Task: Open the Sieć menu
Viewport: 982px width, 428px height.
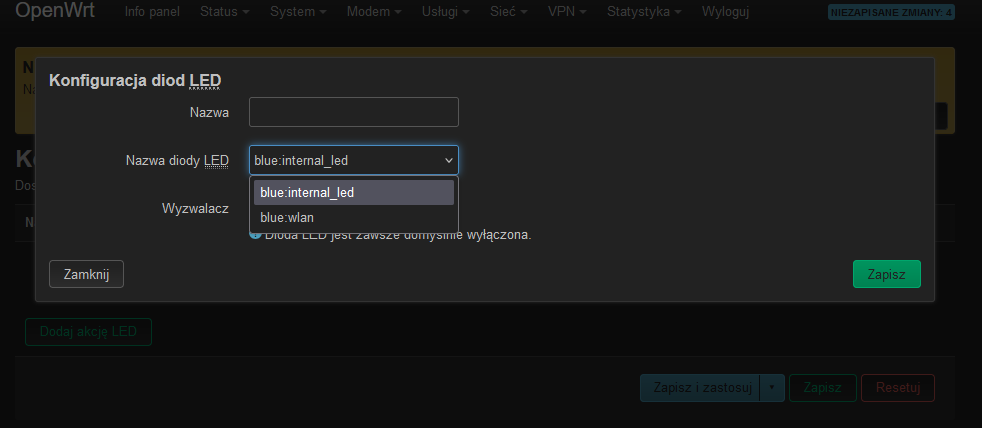Action: click(x=508, y=12)
